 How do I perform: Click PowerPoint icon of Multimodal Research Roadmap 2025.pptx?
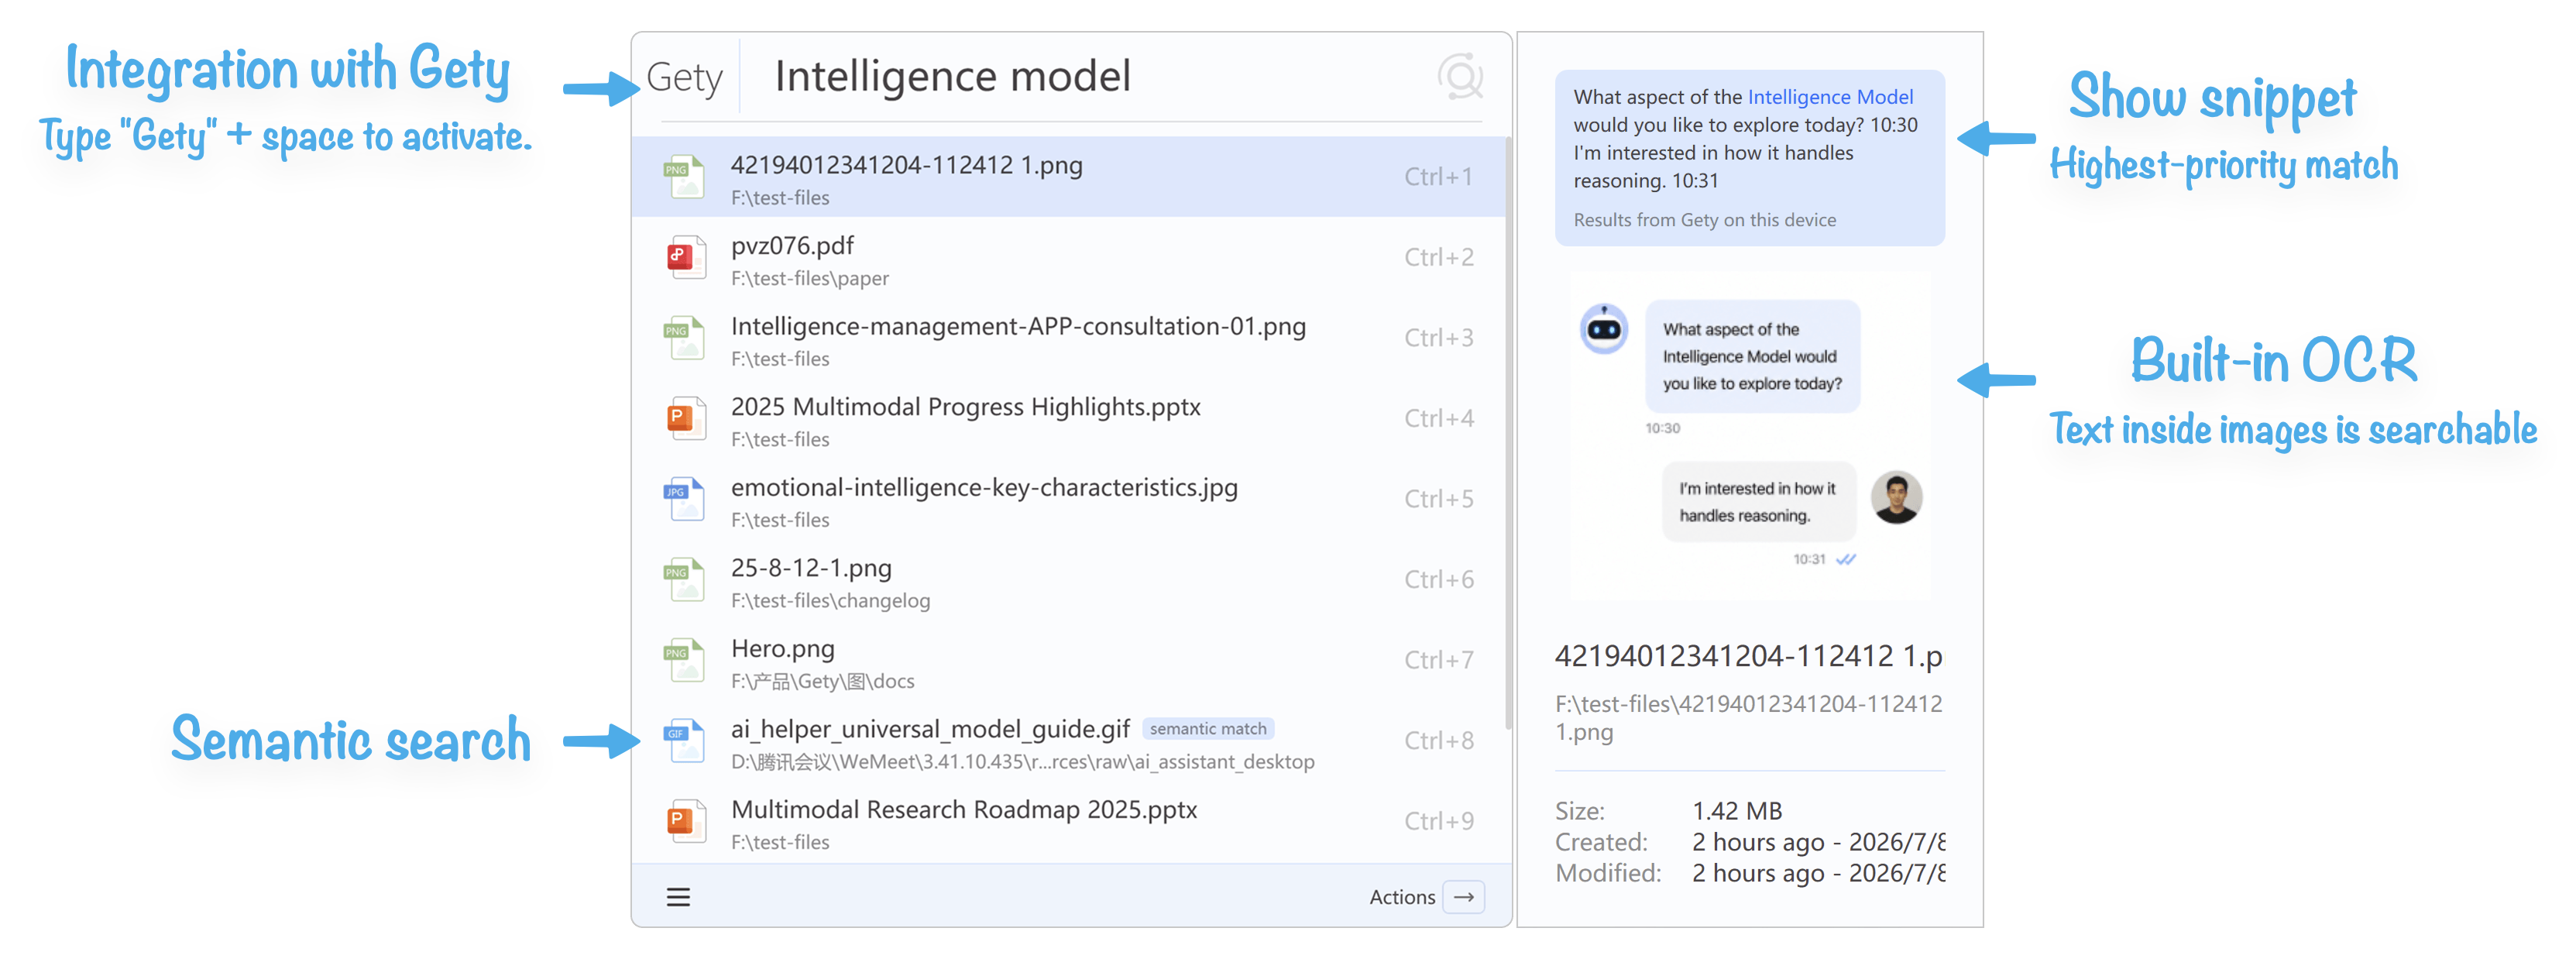[x=686, y=821]
